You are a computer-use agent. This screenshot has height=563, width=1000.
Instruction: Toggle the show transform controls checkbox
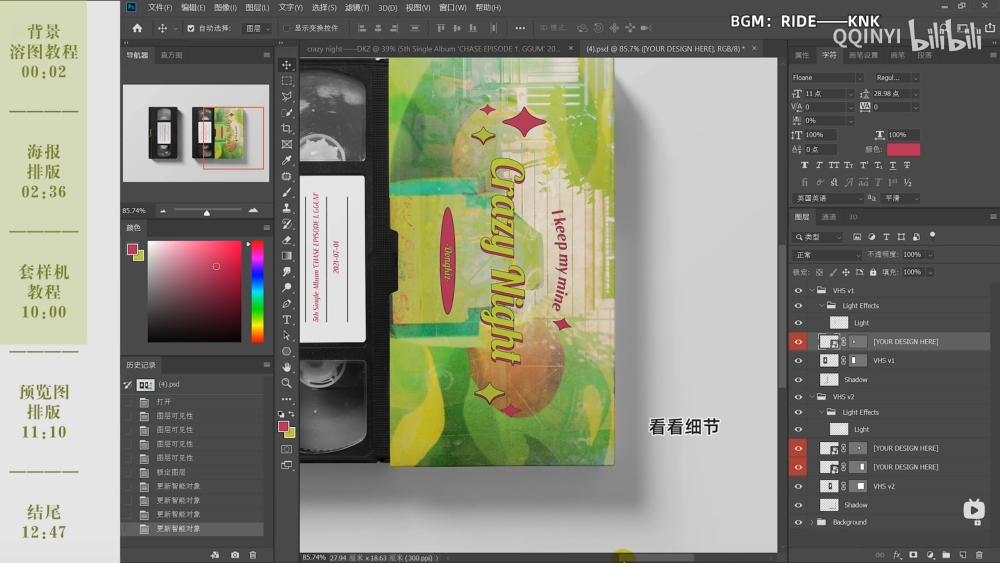(x=286, y=28)
